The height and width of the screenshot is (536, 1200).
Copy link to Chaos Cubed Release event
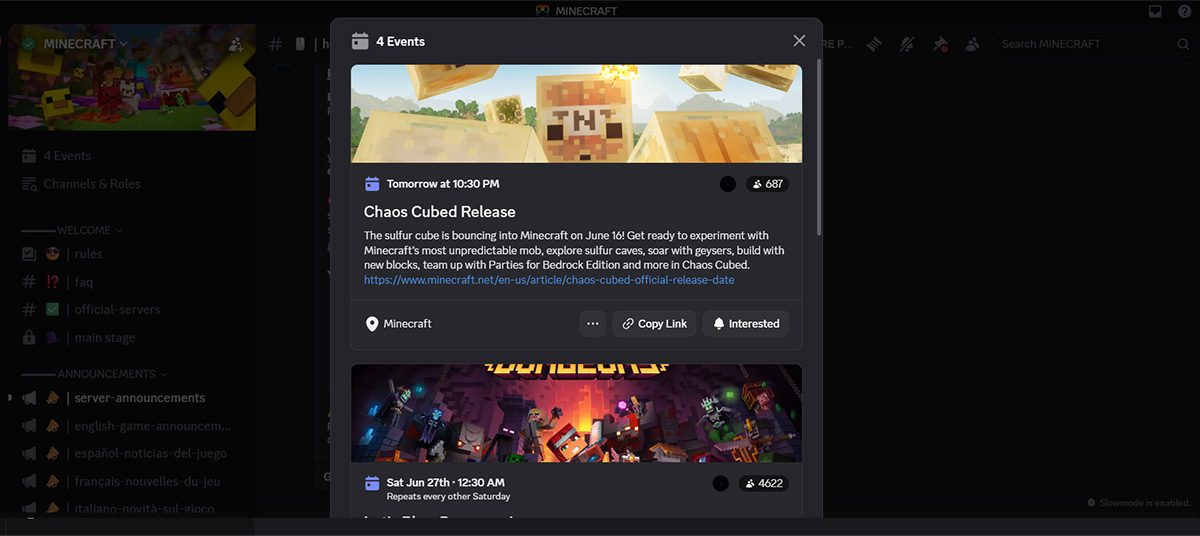tap(654, 324)
